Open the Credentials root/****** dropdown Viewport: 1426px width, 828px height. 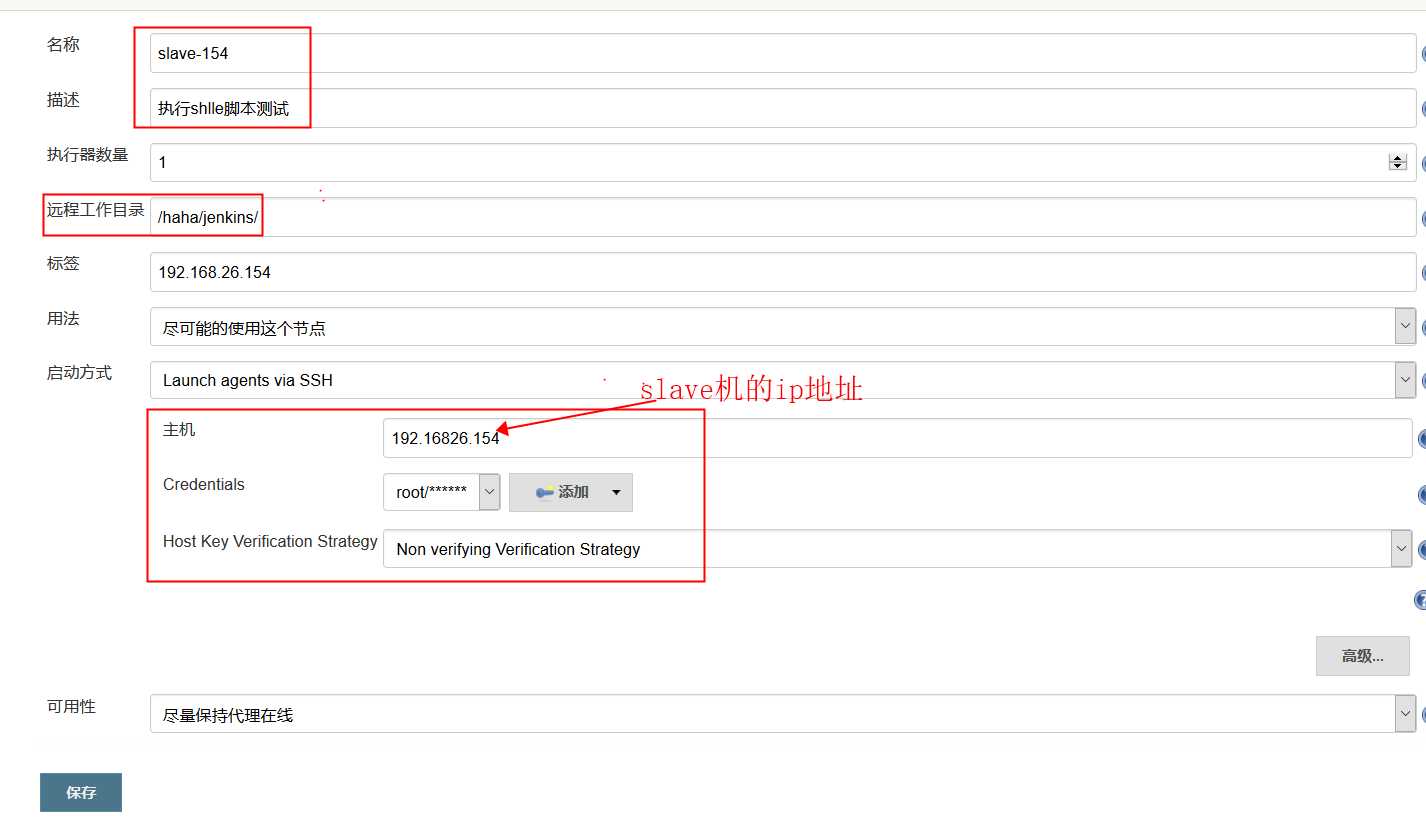click(x=441, y=492)
